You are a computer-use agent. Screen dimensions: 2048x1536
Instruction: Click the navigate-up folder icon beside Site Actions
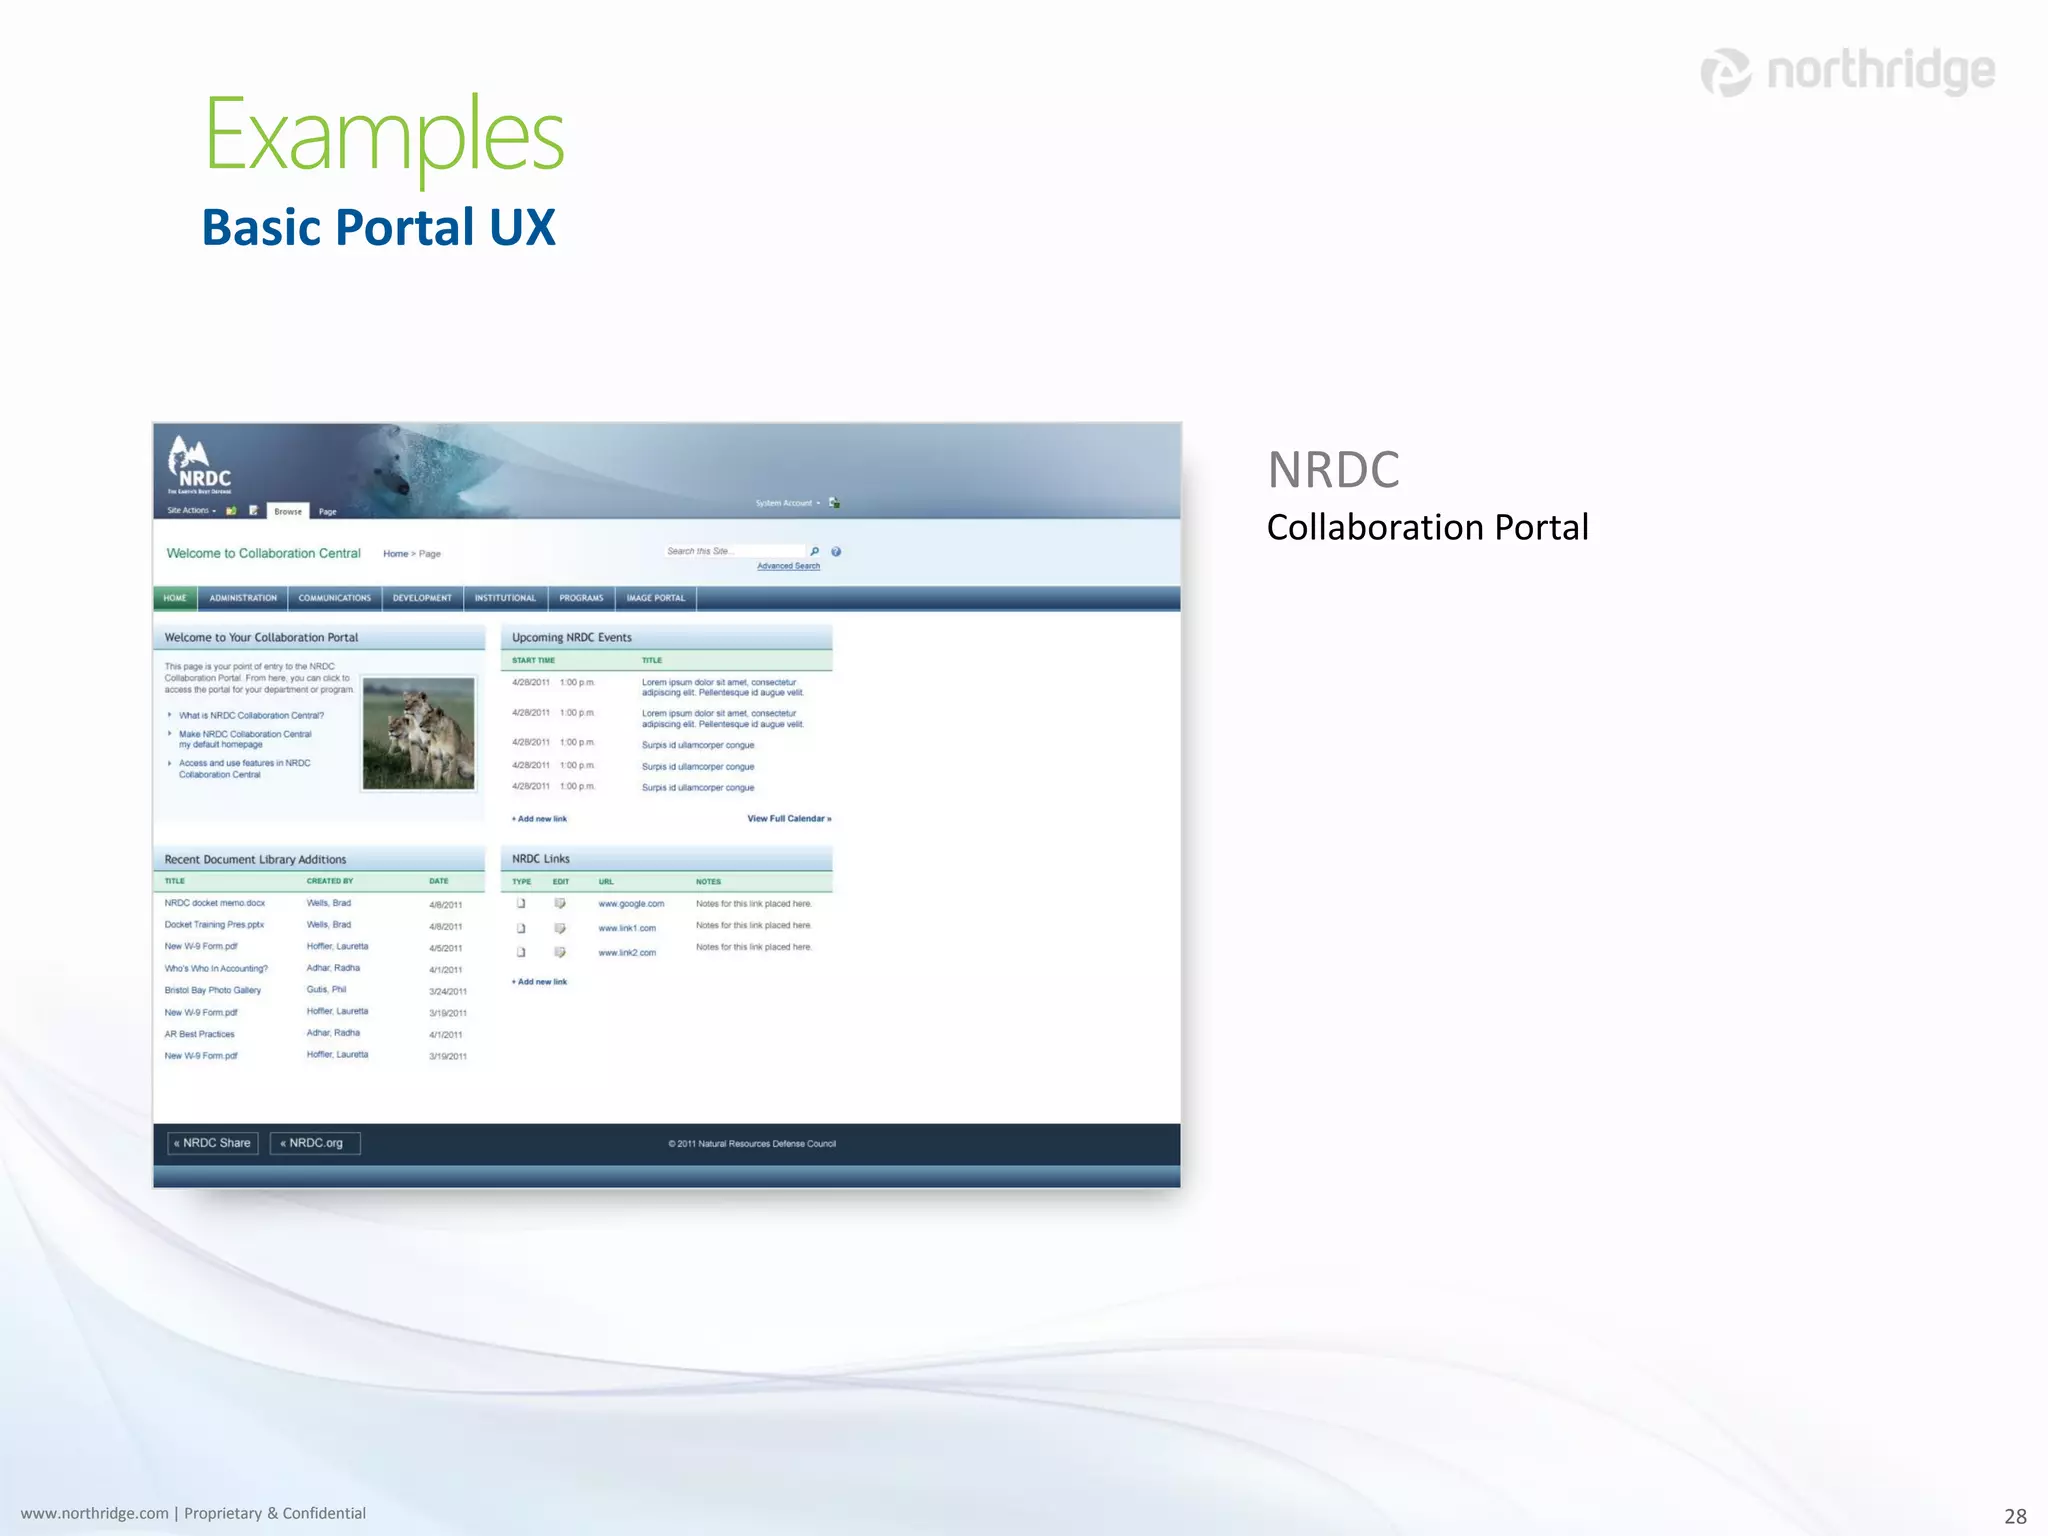[231, 511]
